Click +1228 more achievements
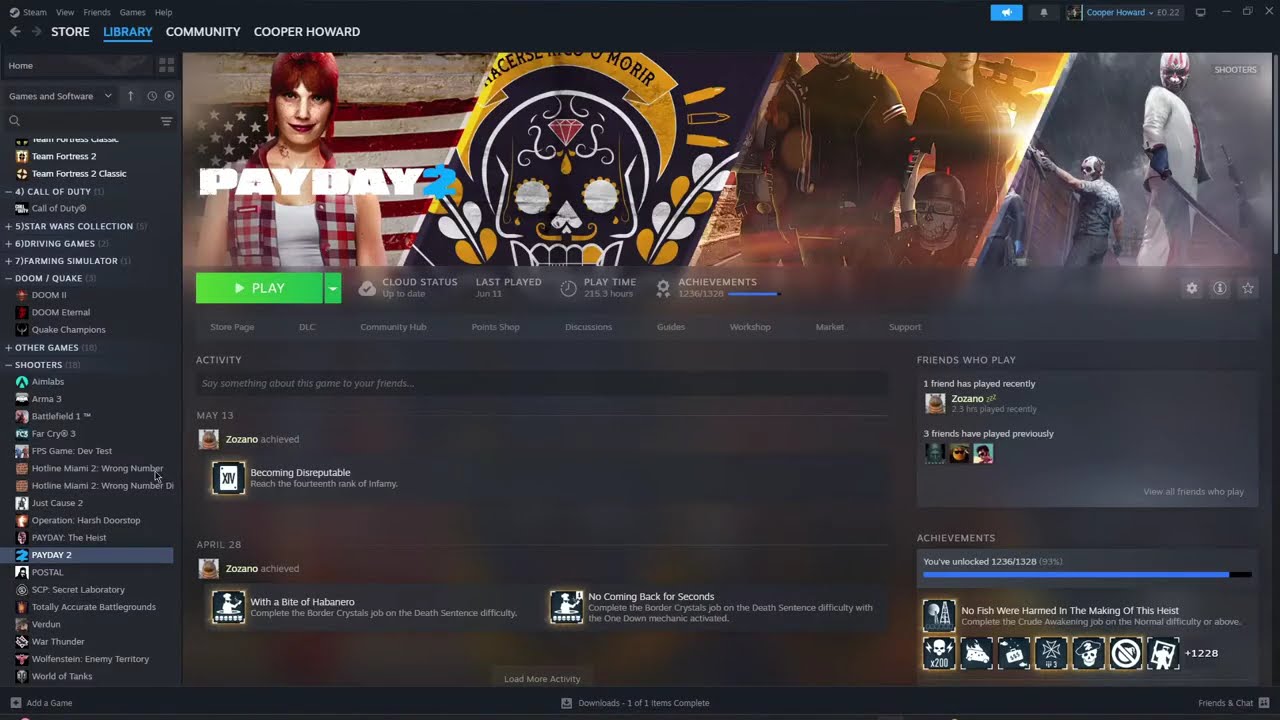This screenshot has height=720, width=1280. 1201,653
